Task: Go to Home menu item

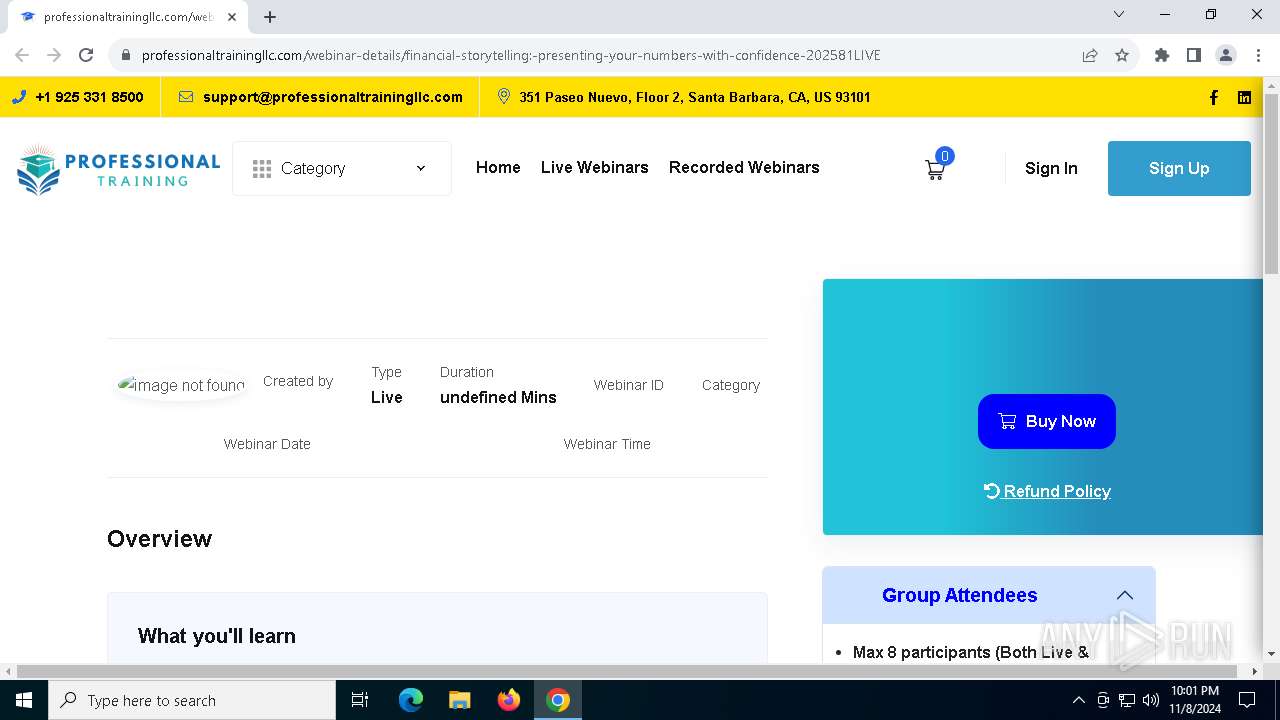Action: coord(498,167)
